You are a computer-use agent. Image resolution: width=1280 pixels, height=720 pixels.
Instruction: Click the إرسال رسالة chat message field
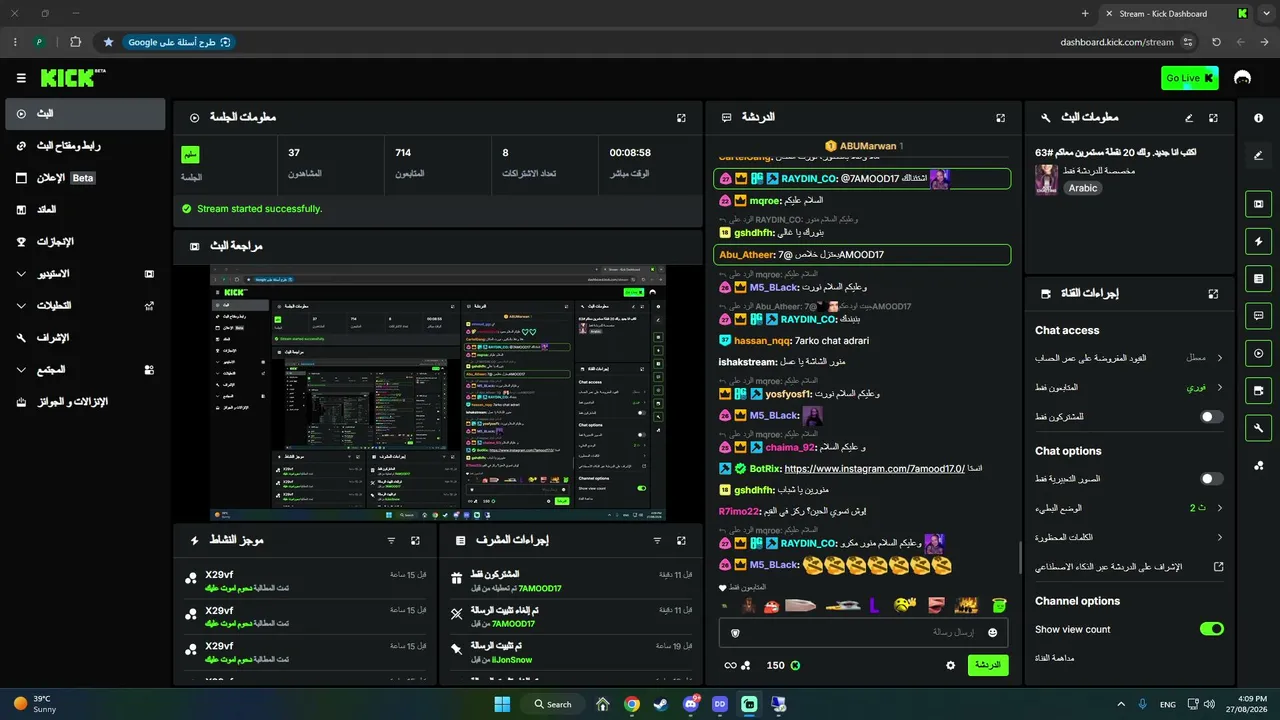click(863, 632)
